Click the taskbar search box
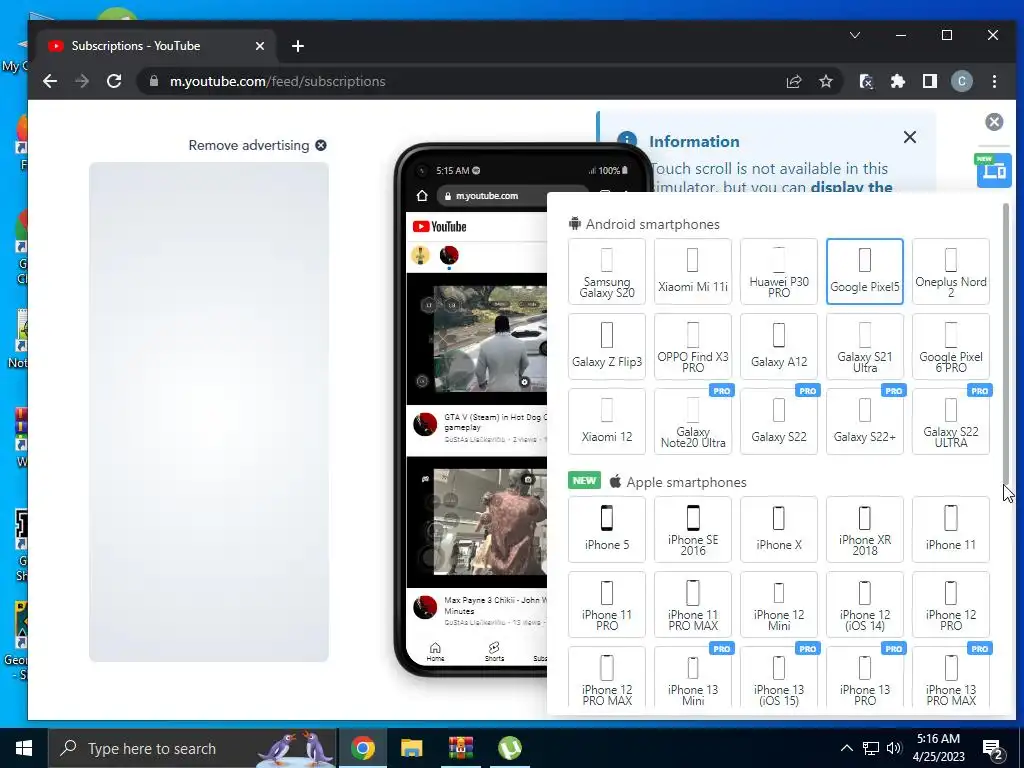This screenshot has width=1024, height=768. [192, 748]
